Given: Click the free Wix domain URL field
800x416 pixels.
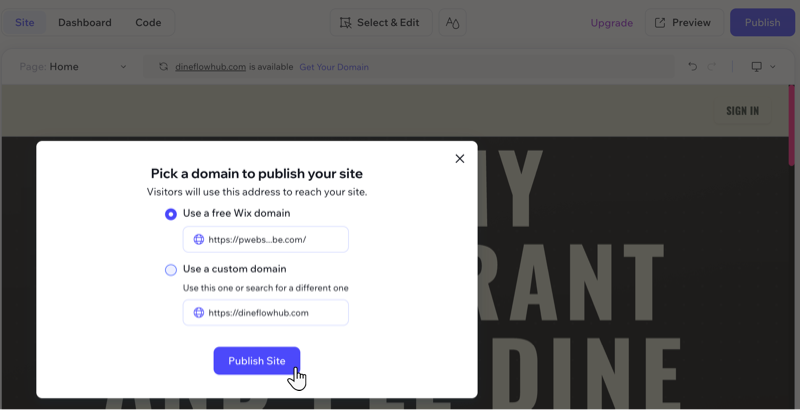Looking at the screenshot, I should click(x=266, y=239).
